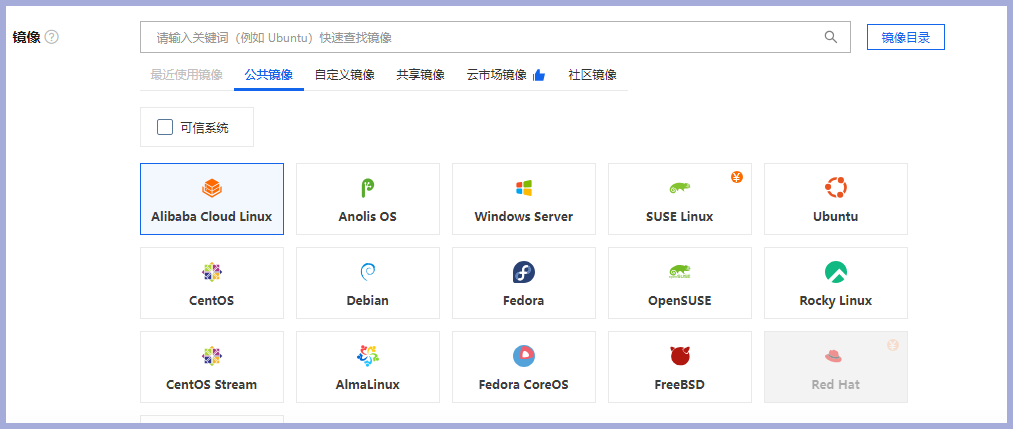Pick the Fedora CoreOS label text

coord(523,384)
